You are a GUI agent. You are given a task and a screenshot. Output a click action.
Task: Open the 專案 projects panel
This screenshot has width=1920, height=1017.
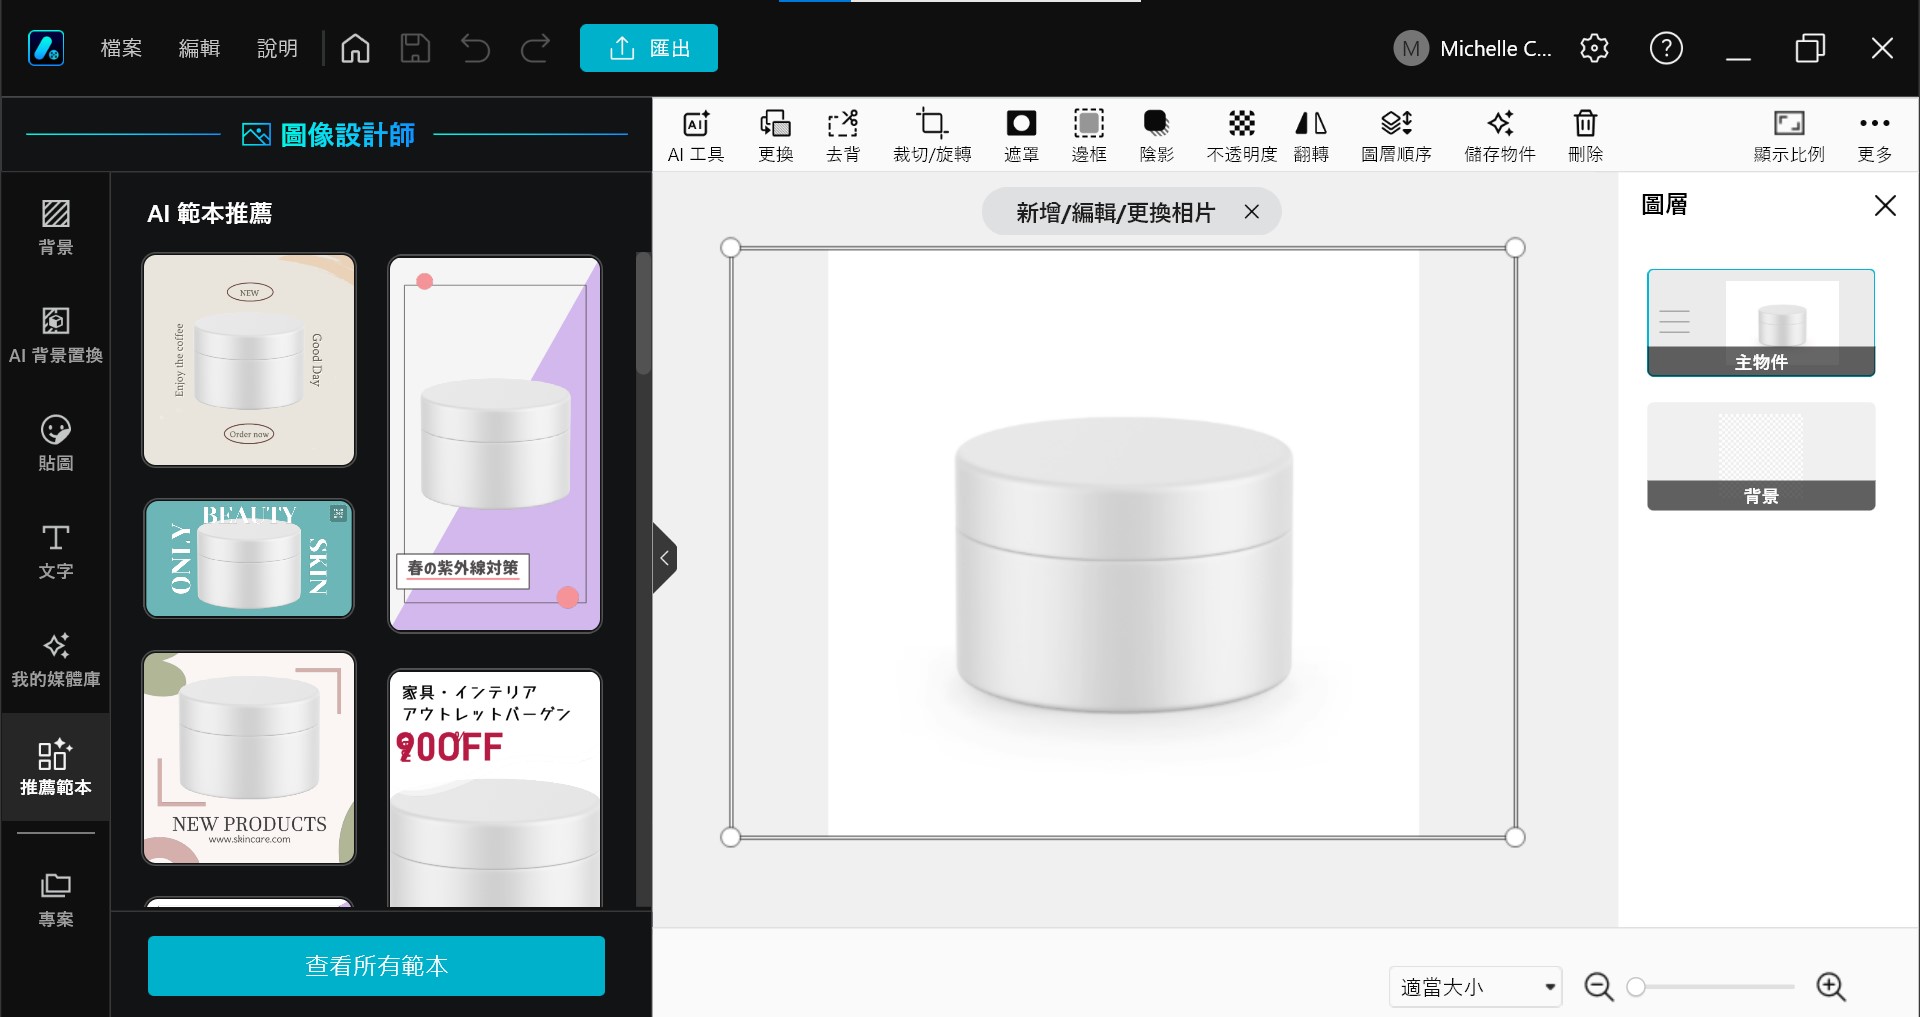coord(56,899)
